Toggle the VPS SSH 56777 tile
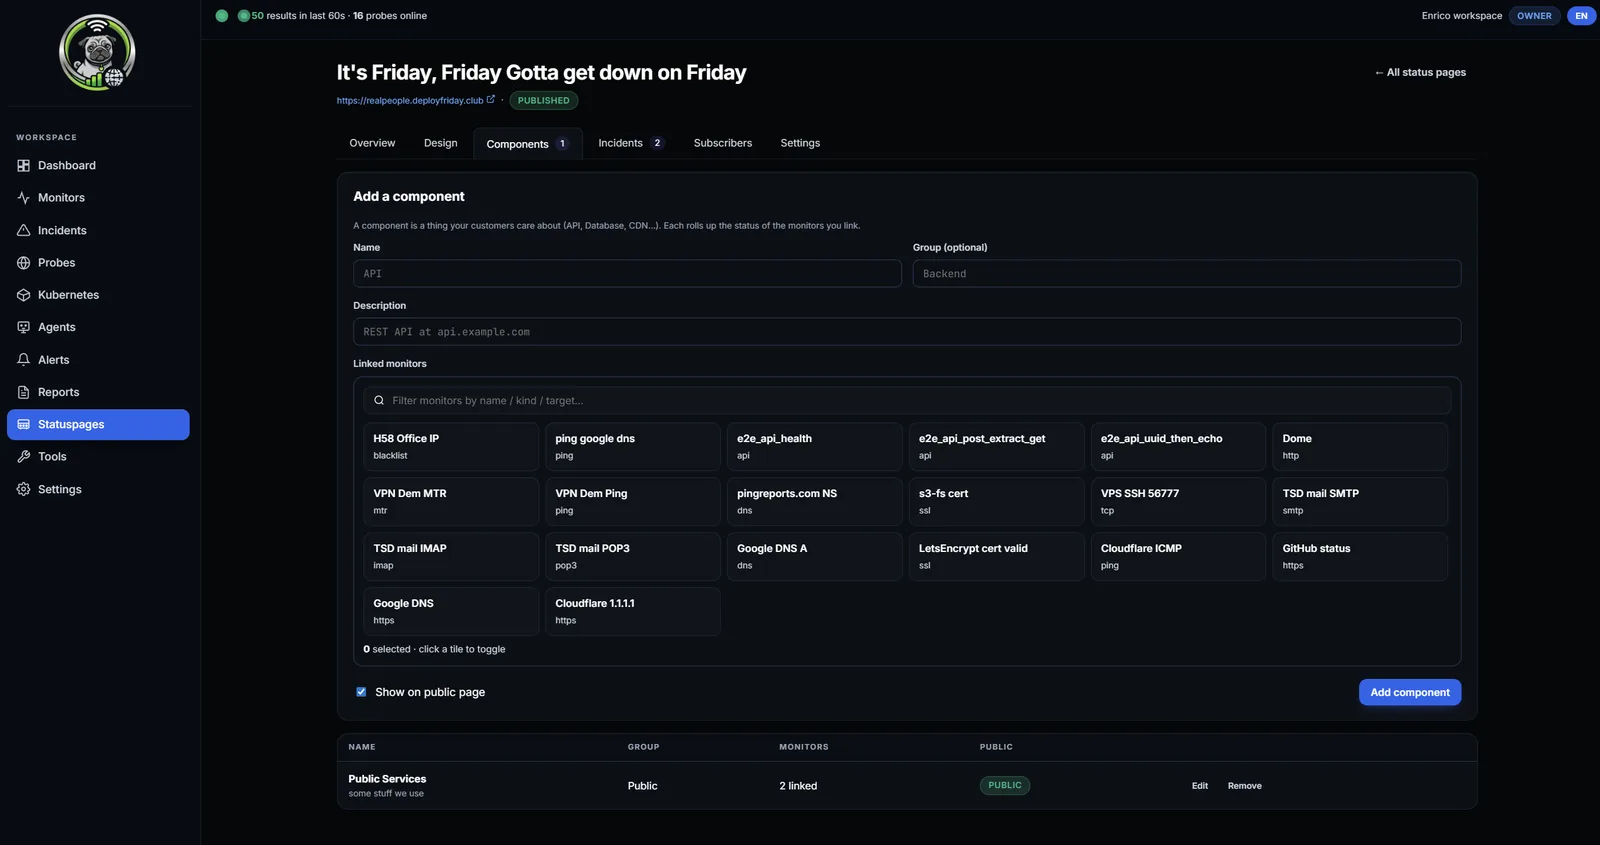1600x845 pixels. [1178, 501]
